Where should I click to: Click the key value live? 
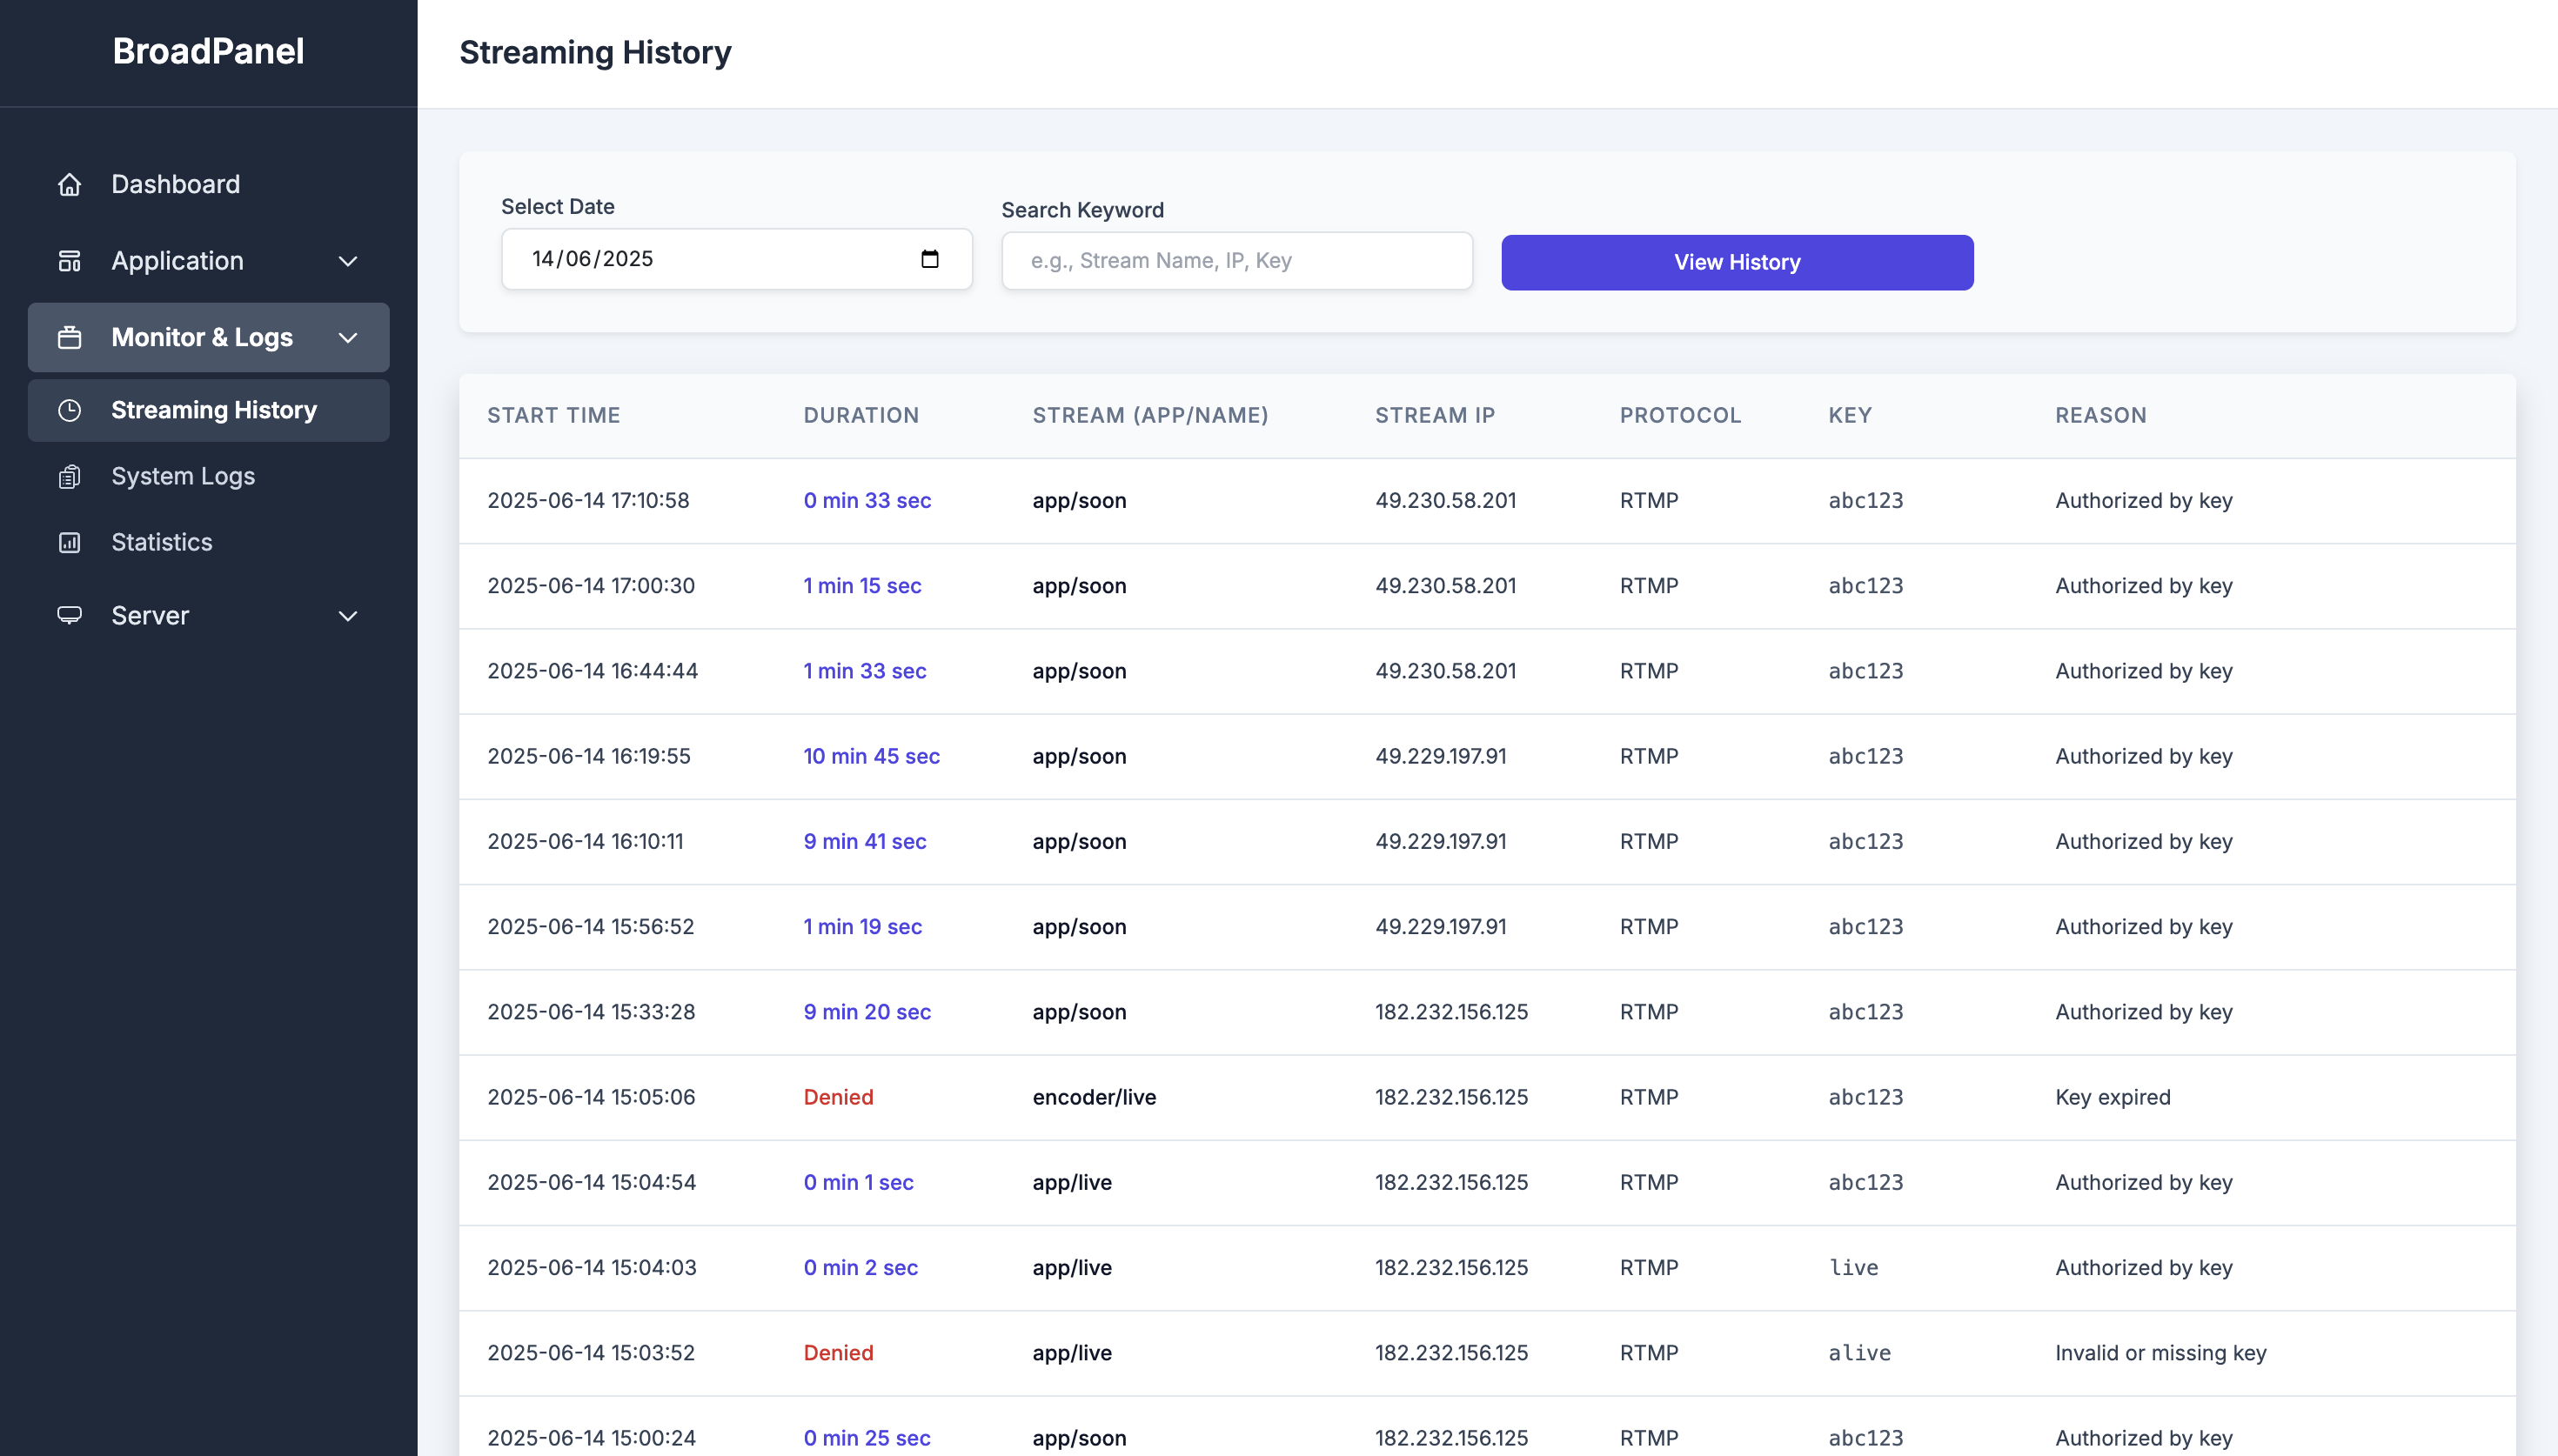1853,1268
